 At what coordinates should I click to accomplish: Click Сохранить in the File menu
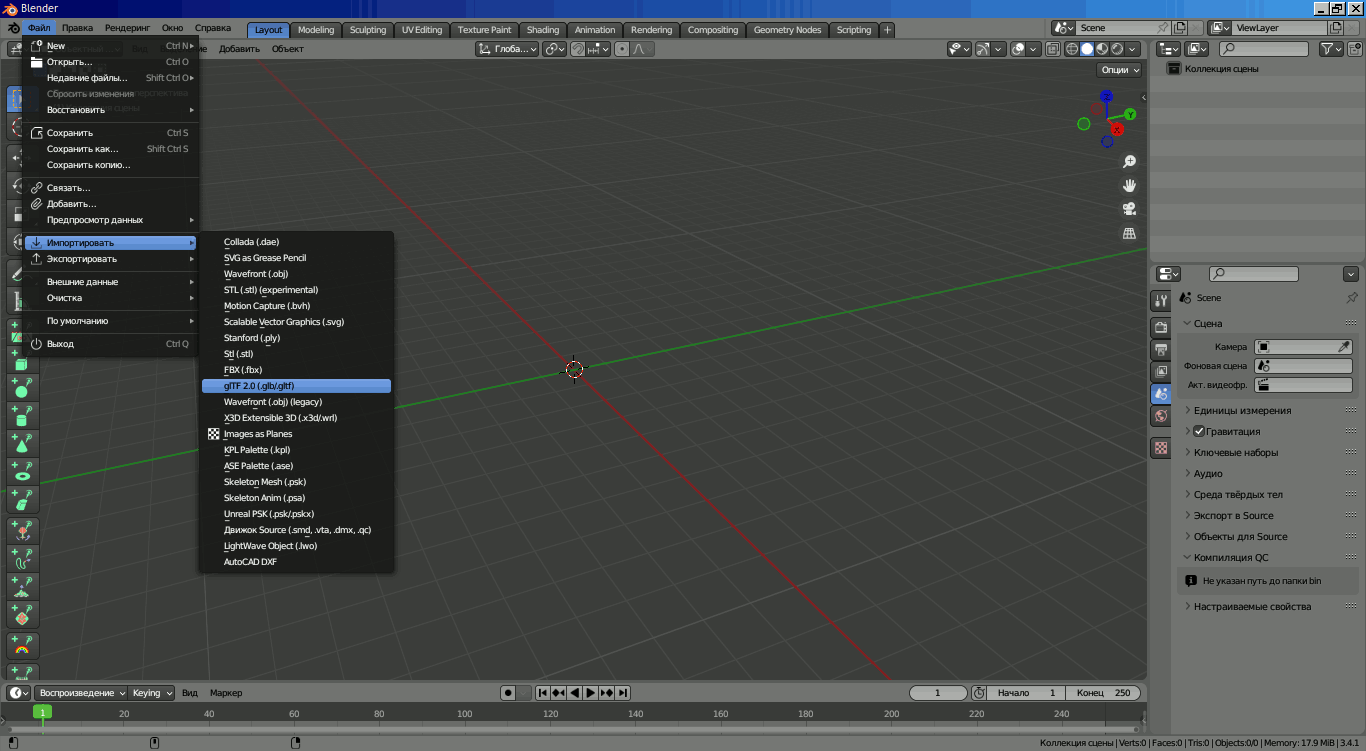click(111, 133)
